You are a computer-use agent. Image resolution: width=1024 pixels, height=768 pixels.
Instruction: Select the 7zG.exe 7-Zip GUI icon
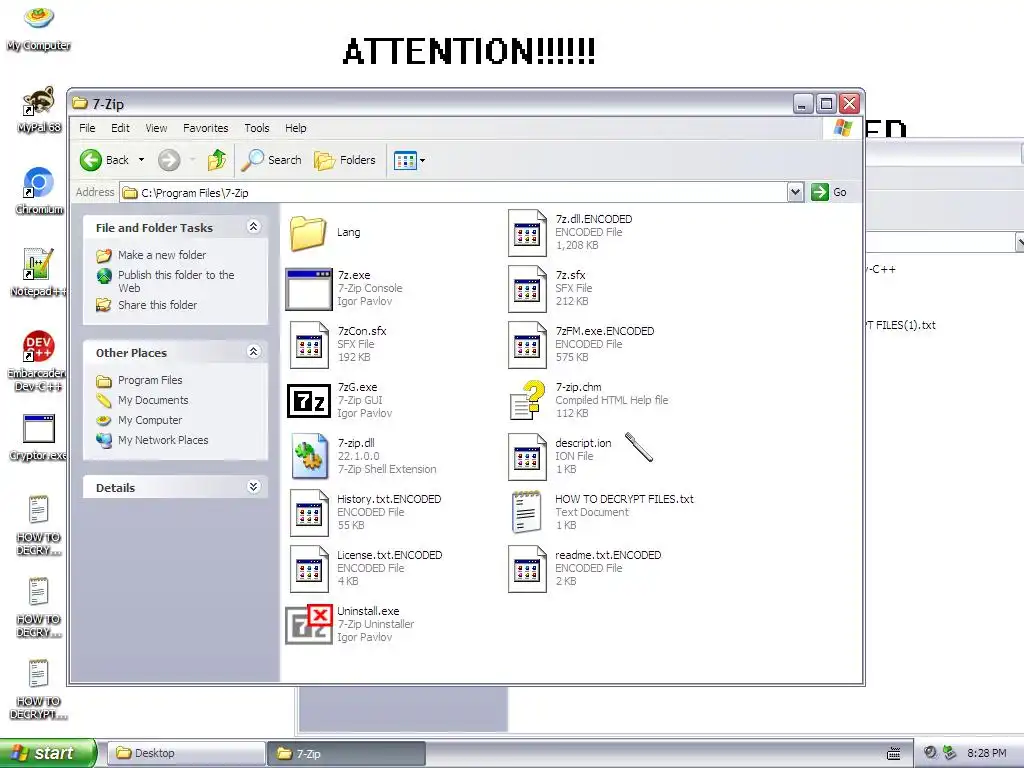pos(308,400)
